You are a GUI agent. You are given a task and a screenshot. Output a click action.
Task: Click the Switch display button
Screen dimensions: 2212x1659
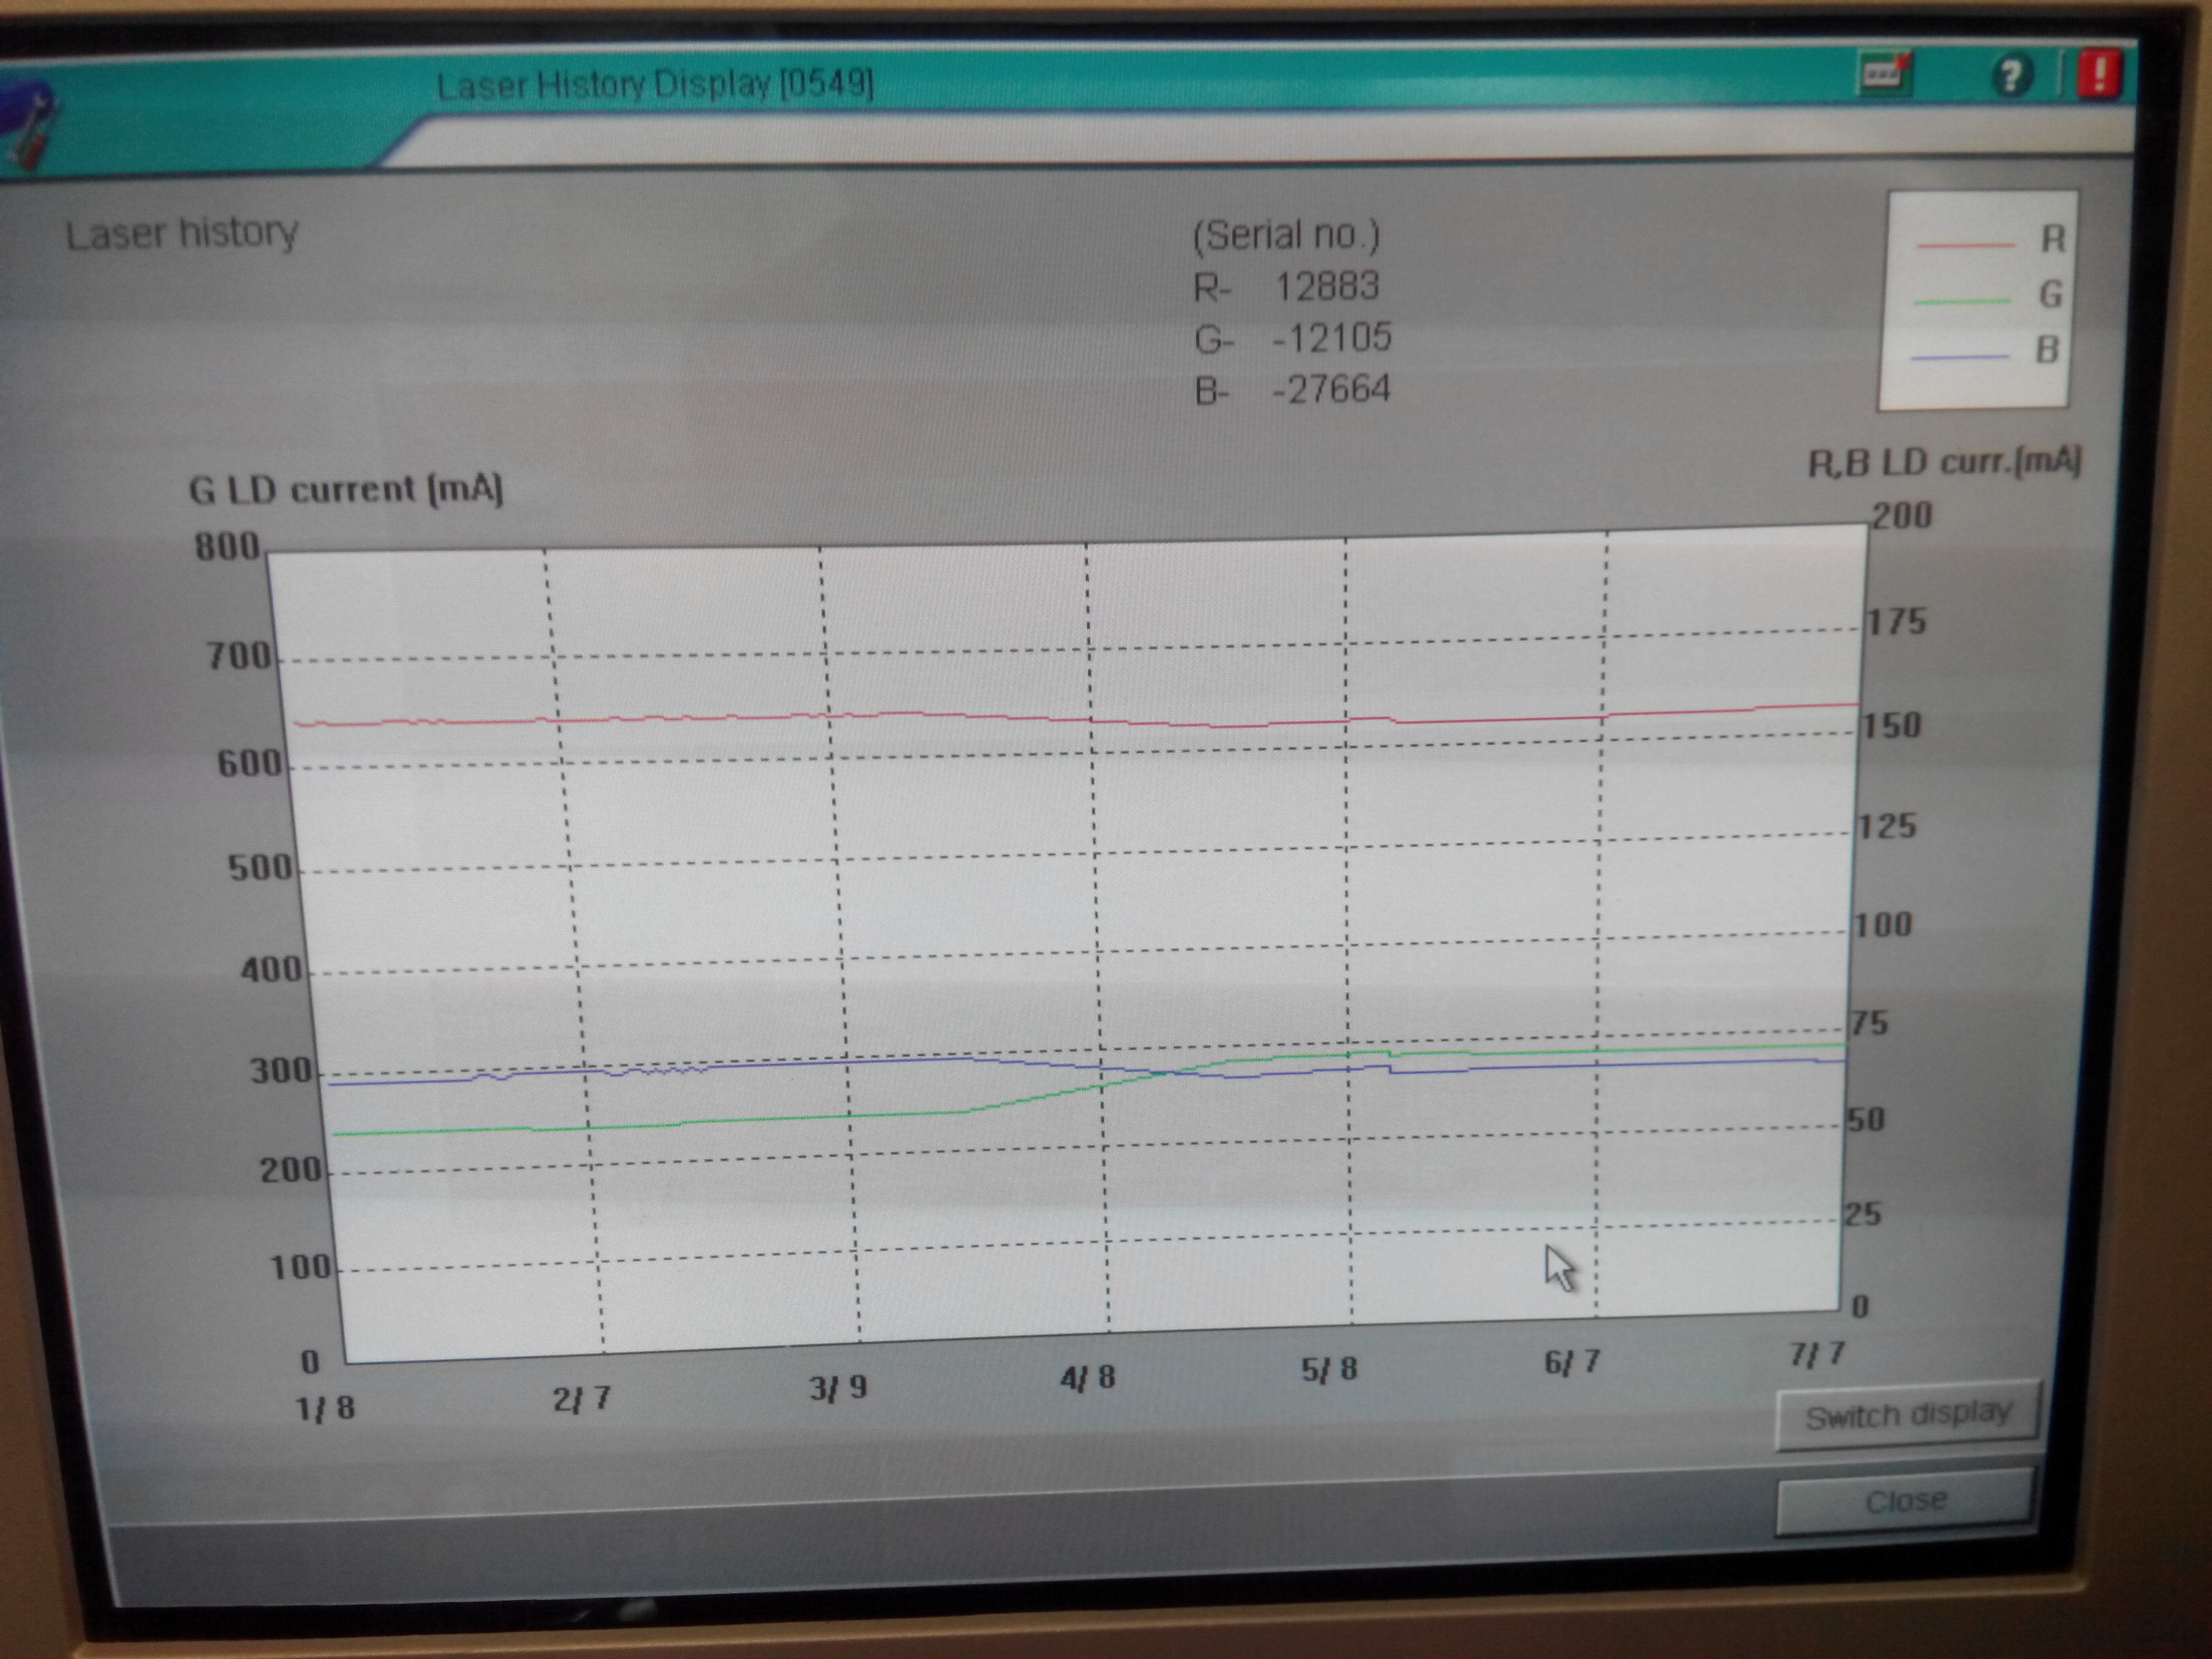(x=1908, y=1415)
